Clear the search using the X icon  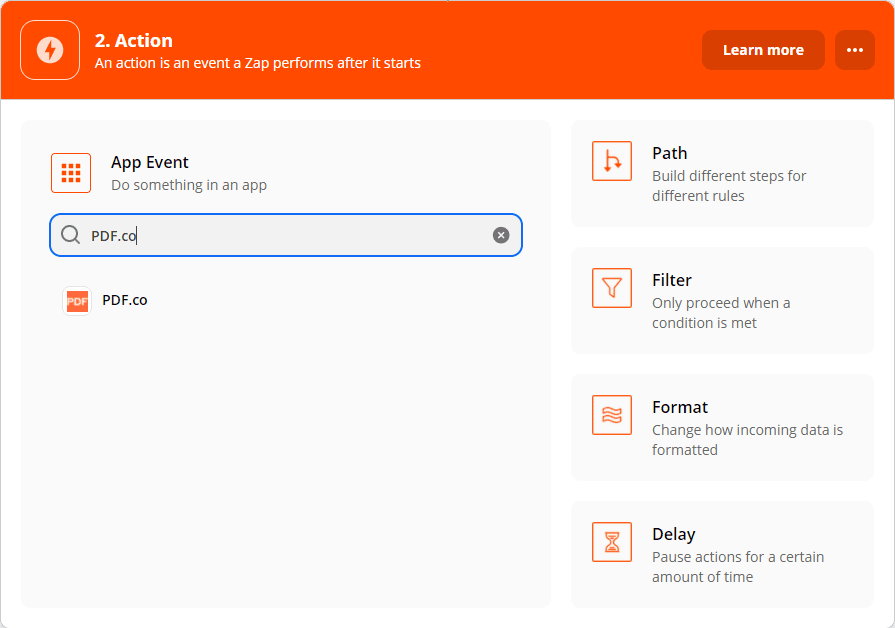500,234
